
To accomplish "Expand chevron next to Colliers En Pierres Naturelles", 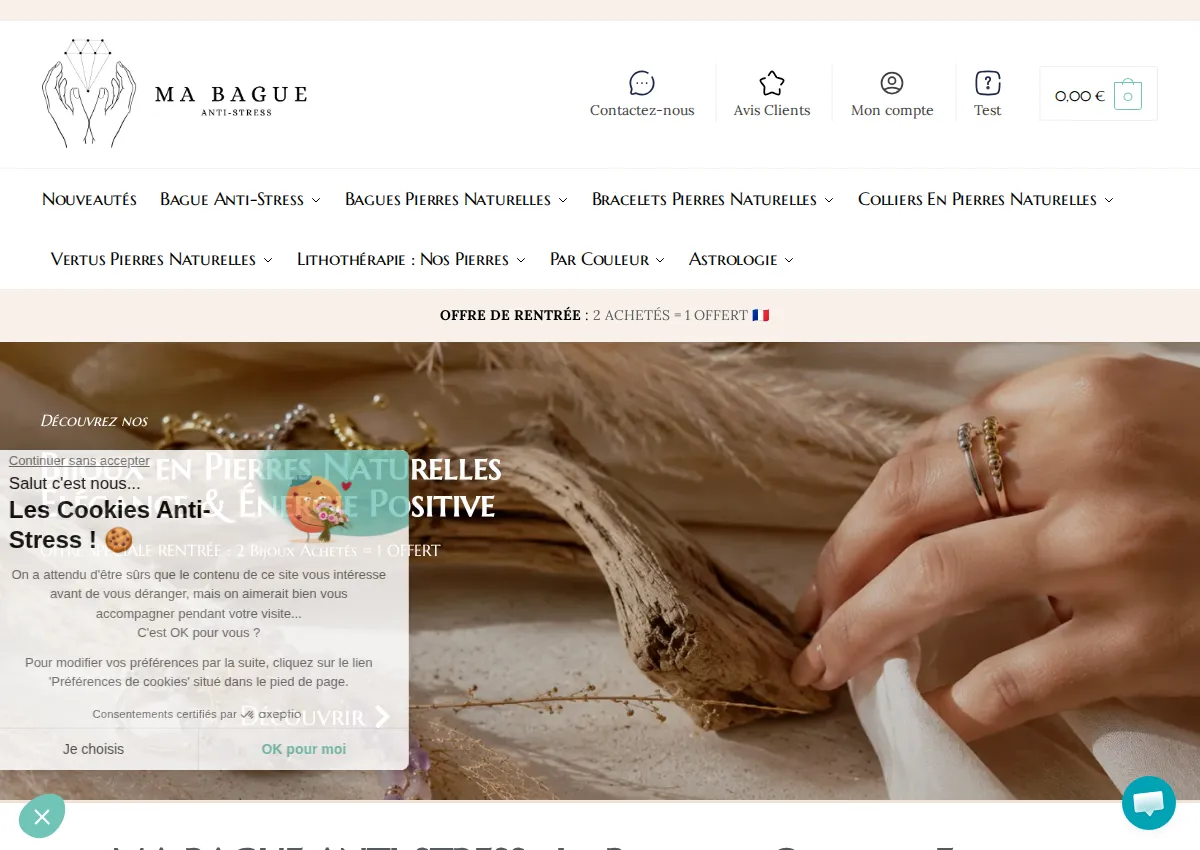I will coord(1108,200).
